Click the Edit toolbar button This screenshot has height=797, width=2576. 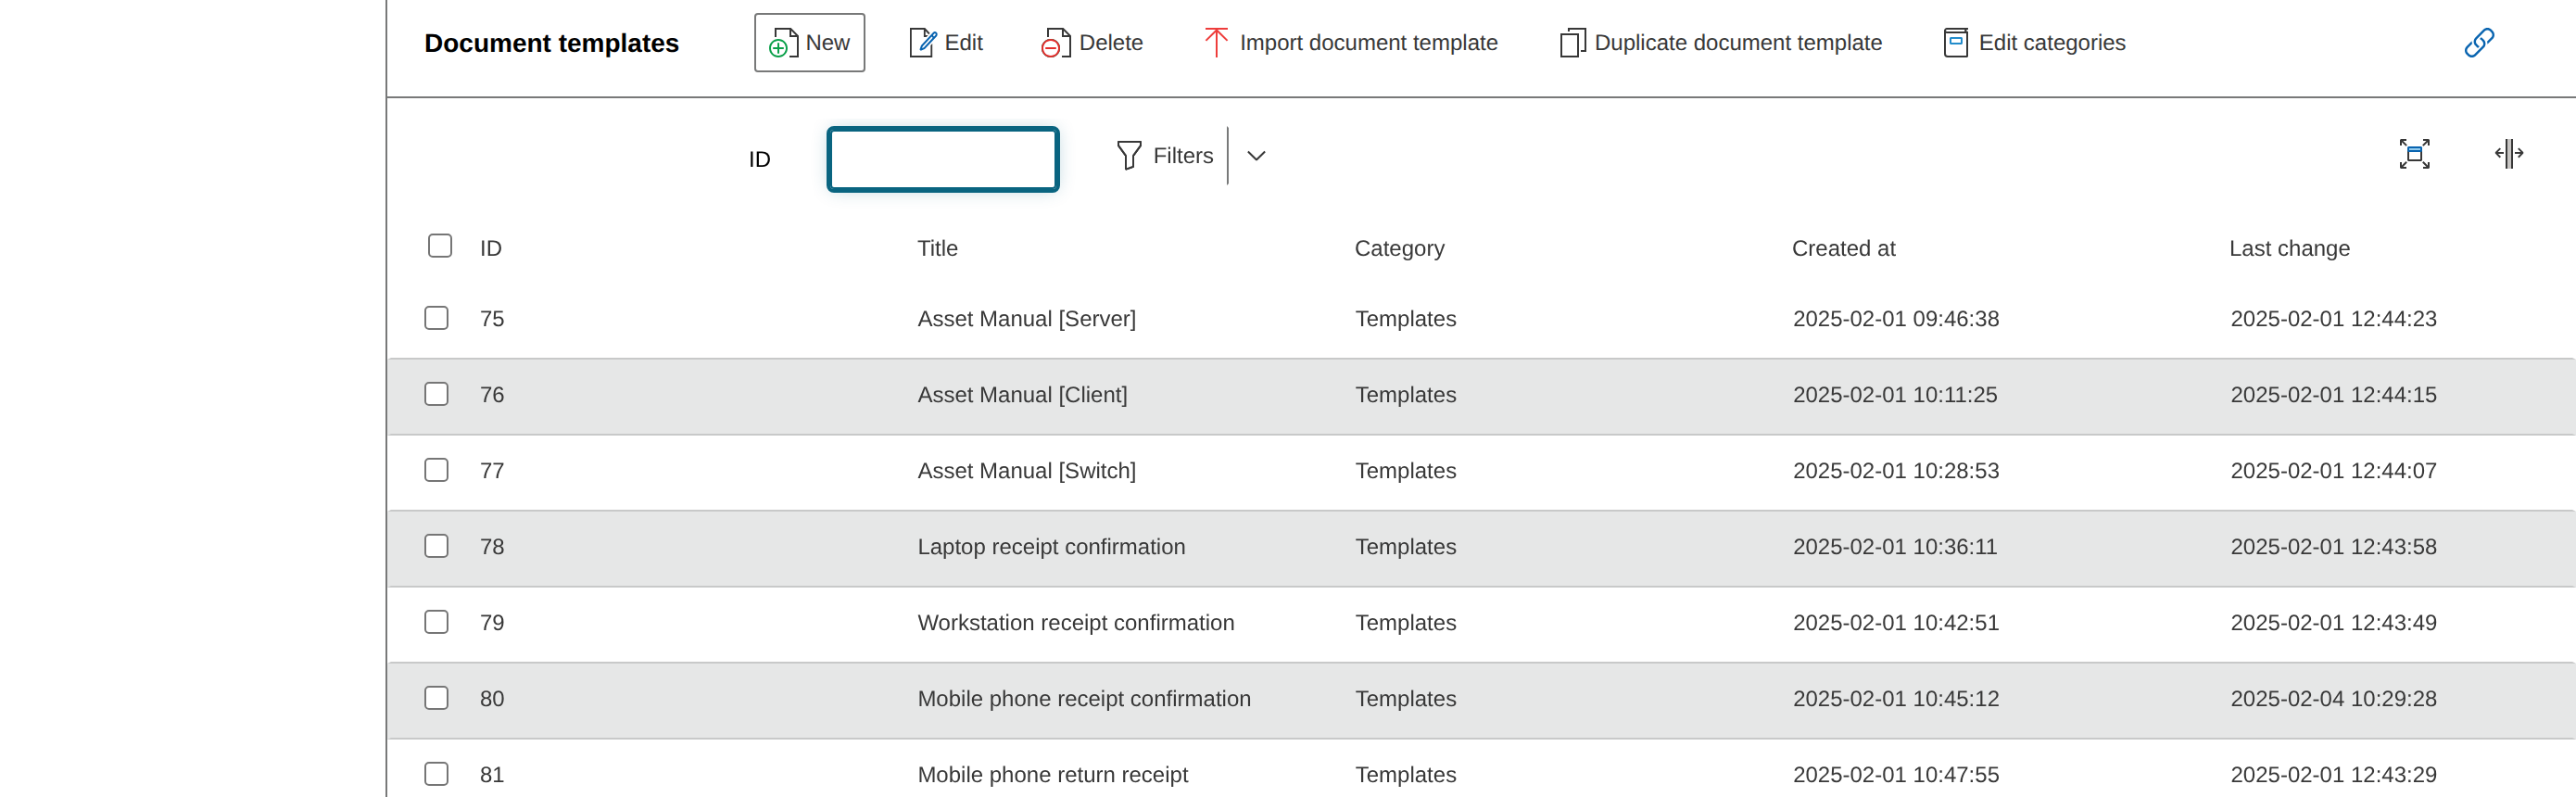pyautogui.click(x=945, y=43)
